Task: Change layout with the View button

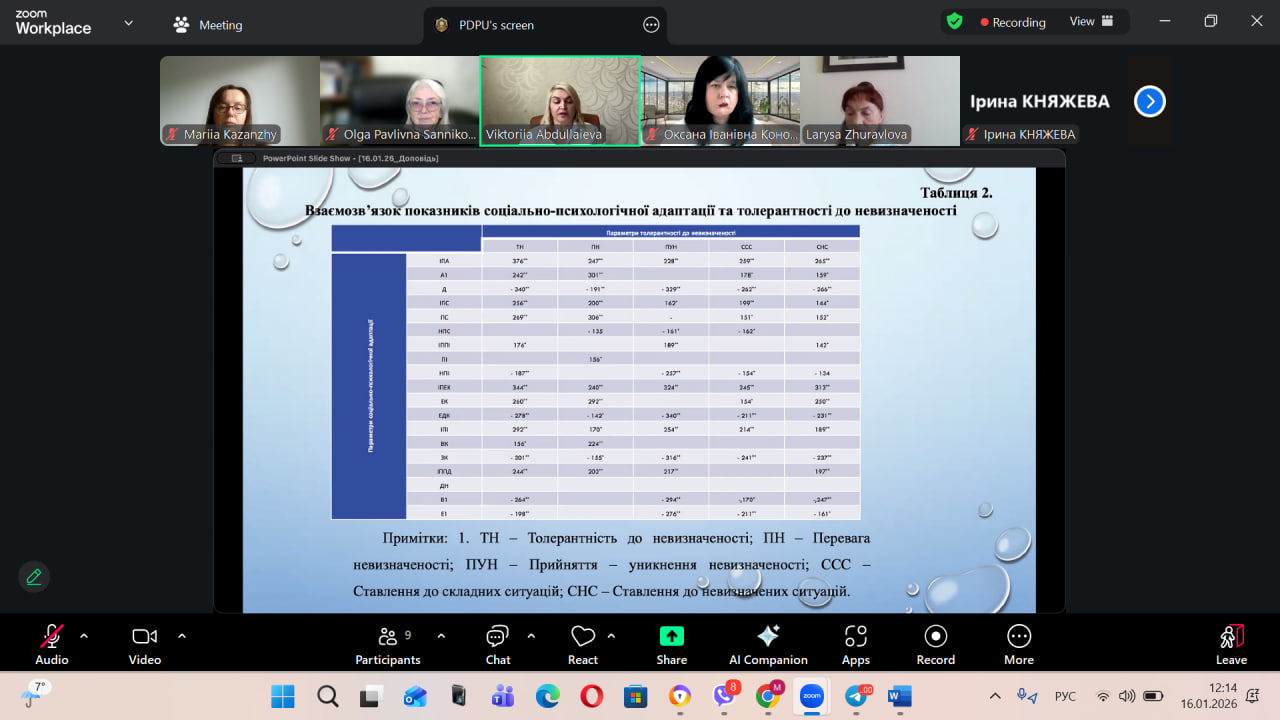Action: tap(1091, 21)
